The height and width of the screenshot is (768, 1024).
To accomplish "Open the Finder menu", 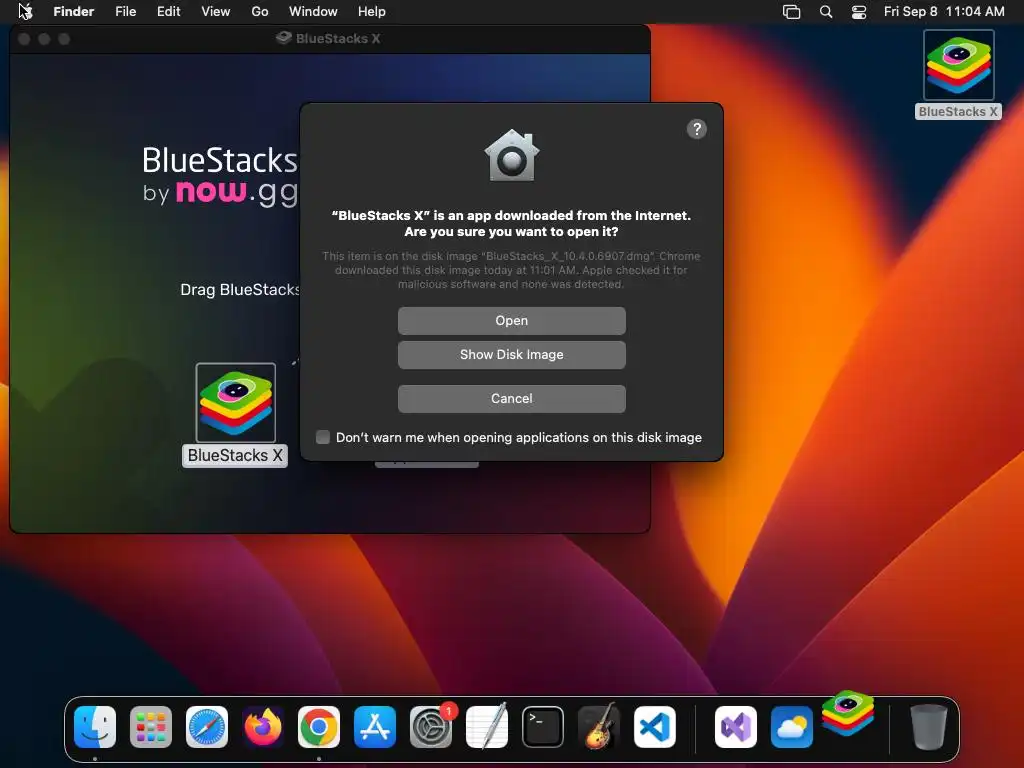I will pos(74,12).
